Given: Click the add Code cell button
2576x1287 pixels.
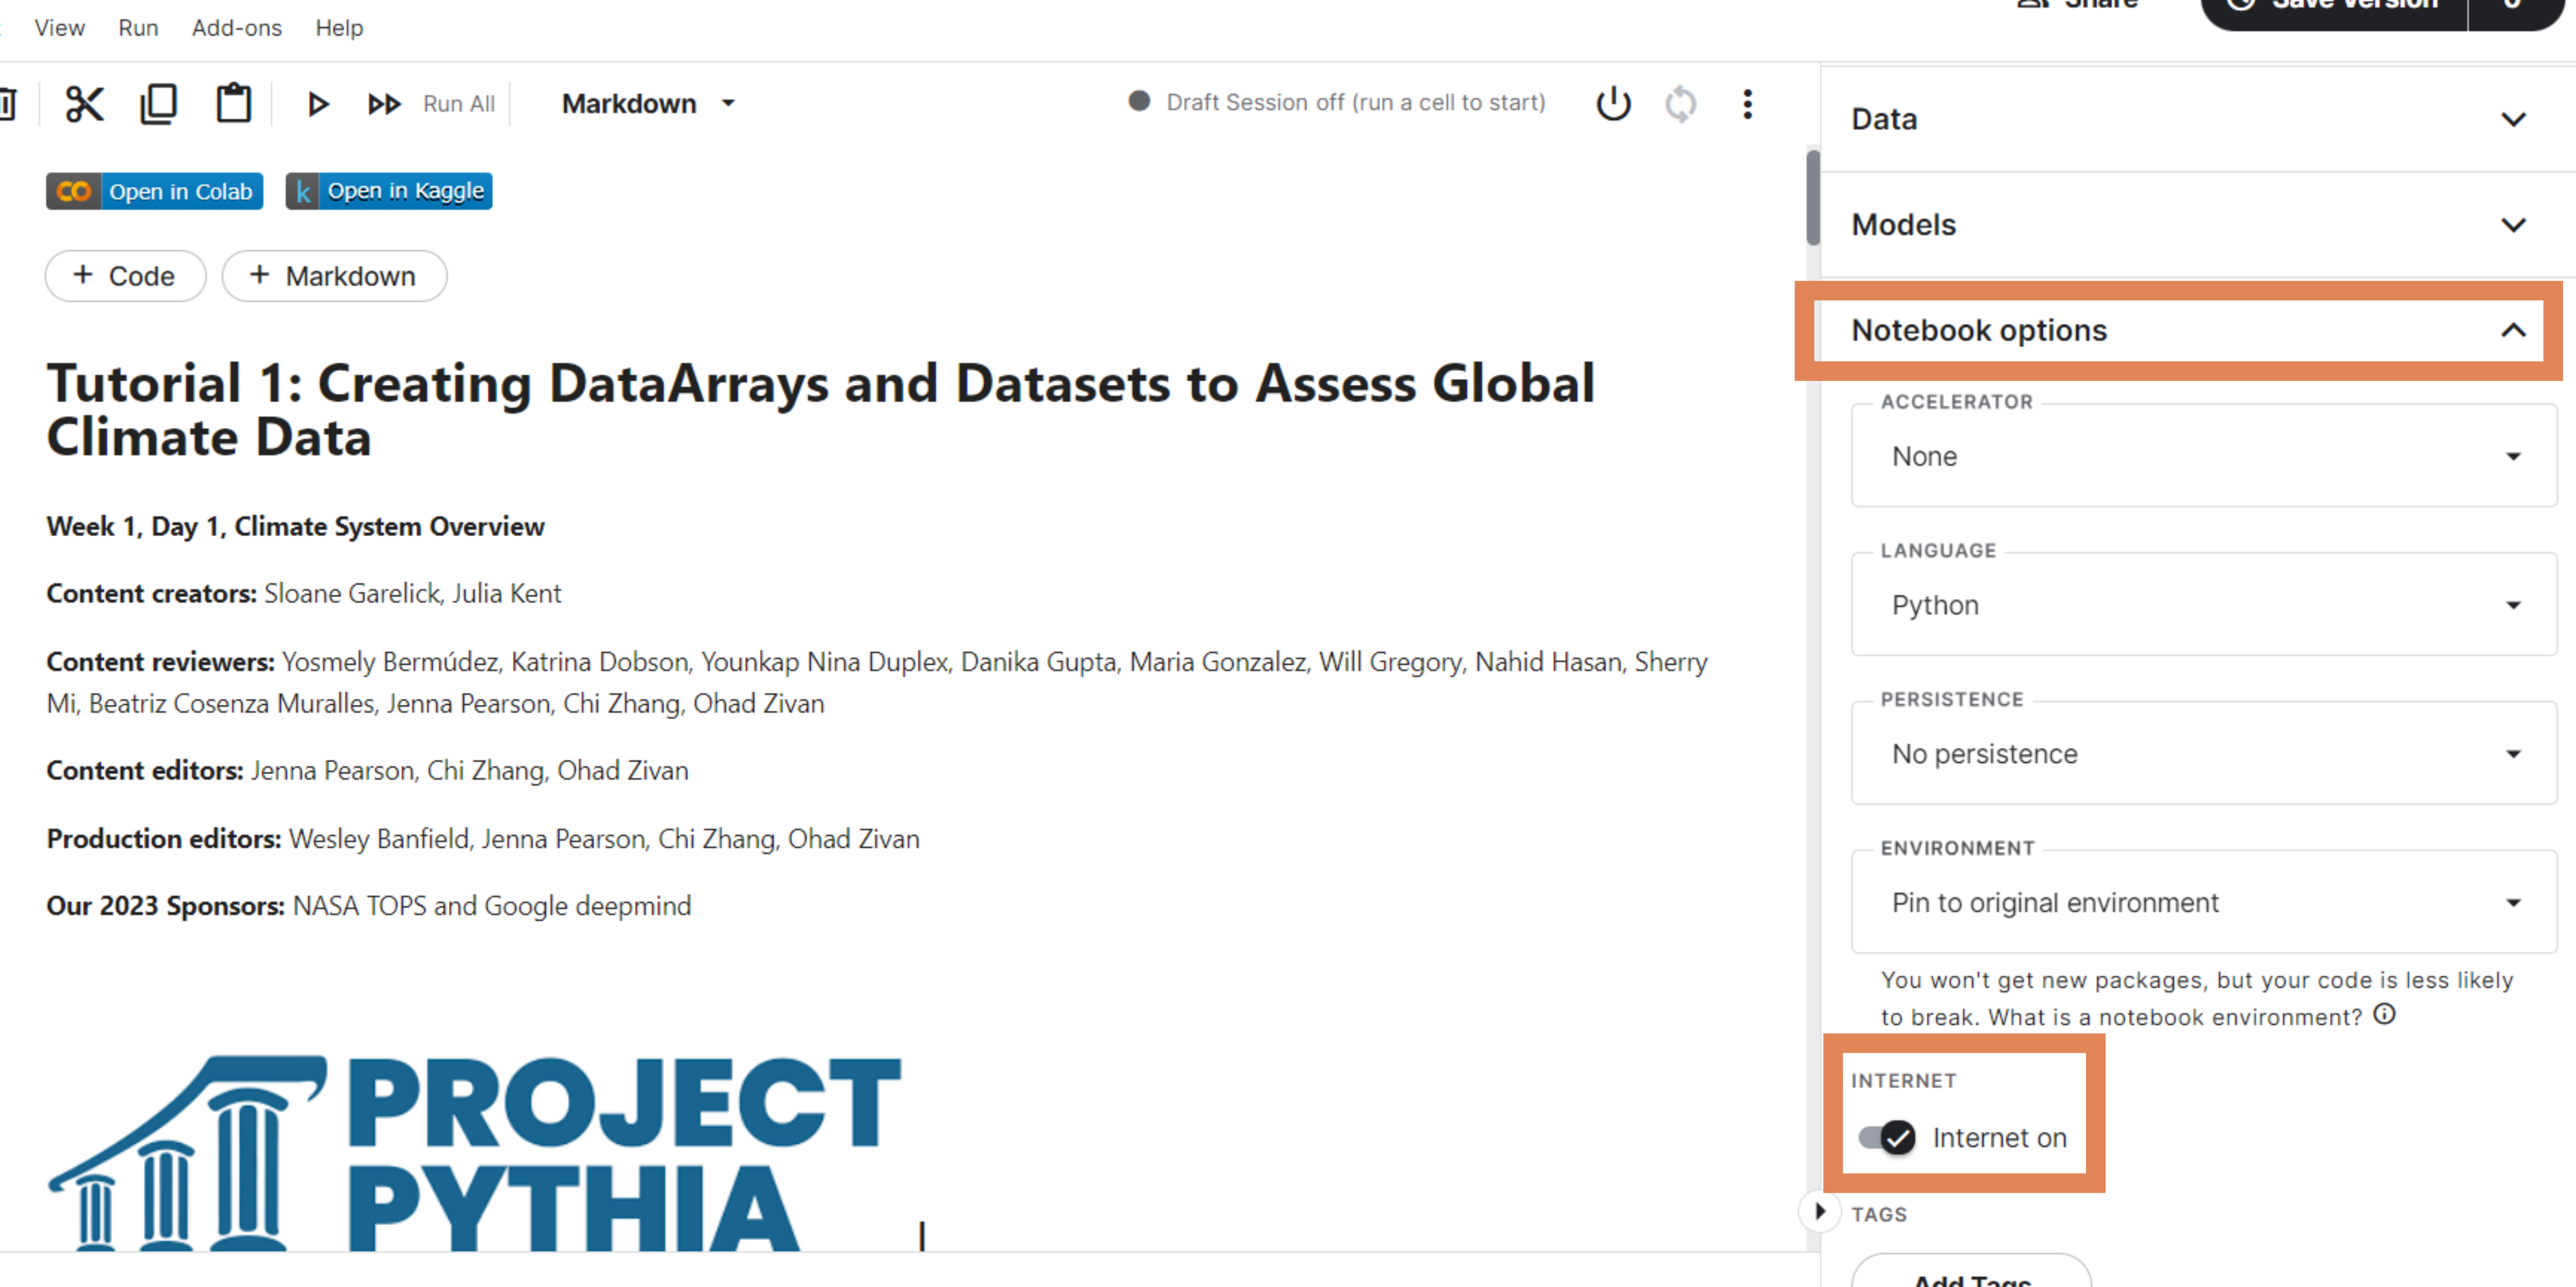Looking at the screenshot, I should (x=125, y=276).
